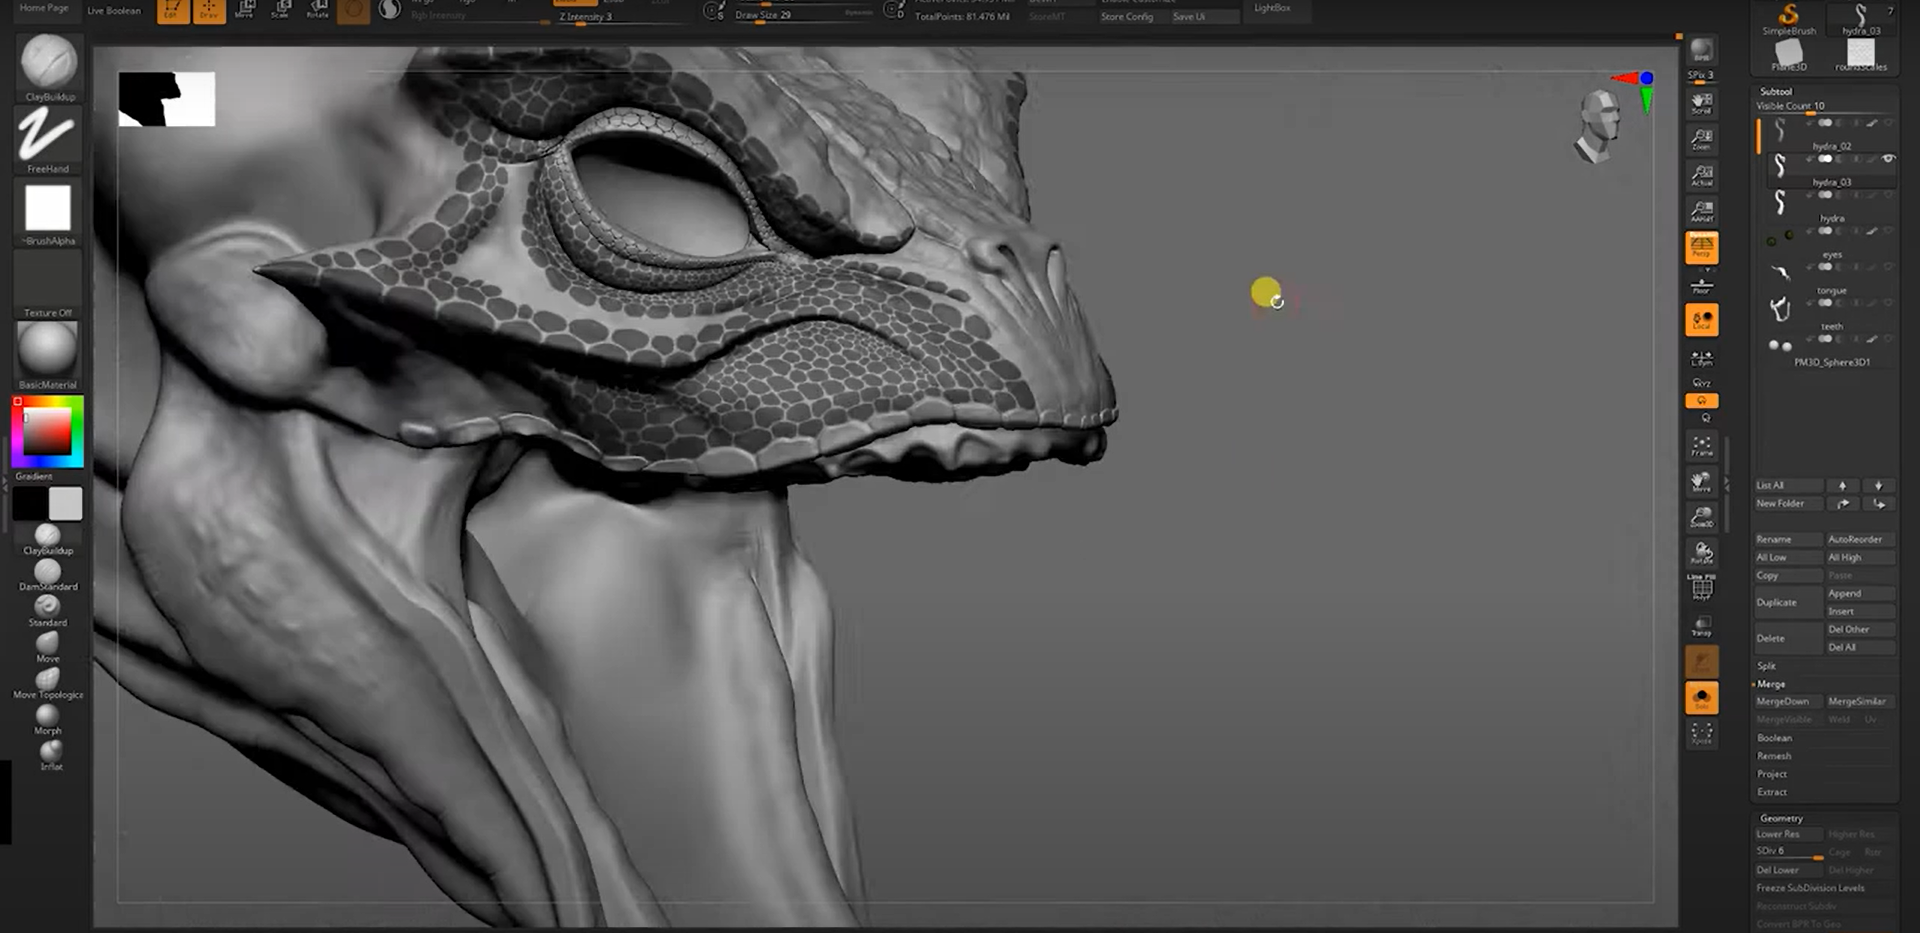Click the MergeDown button
Screen dimensions: 1920x933
click(x=1782, y=702)
